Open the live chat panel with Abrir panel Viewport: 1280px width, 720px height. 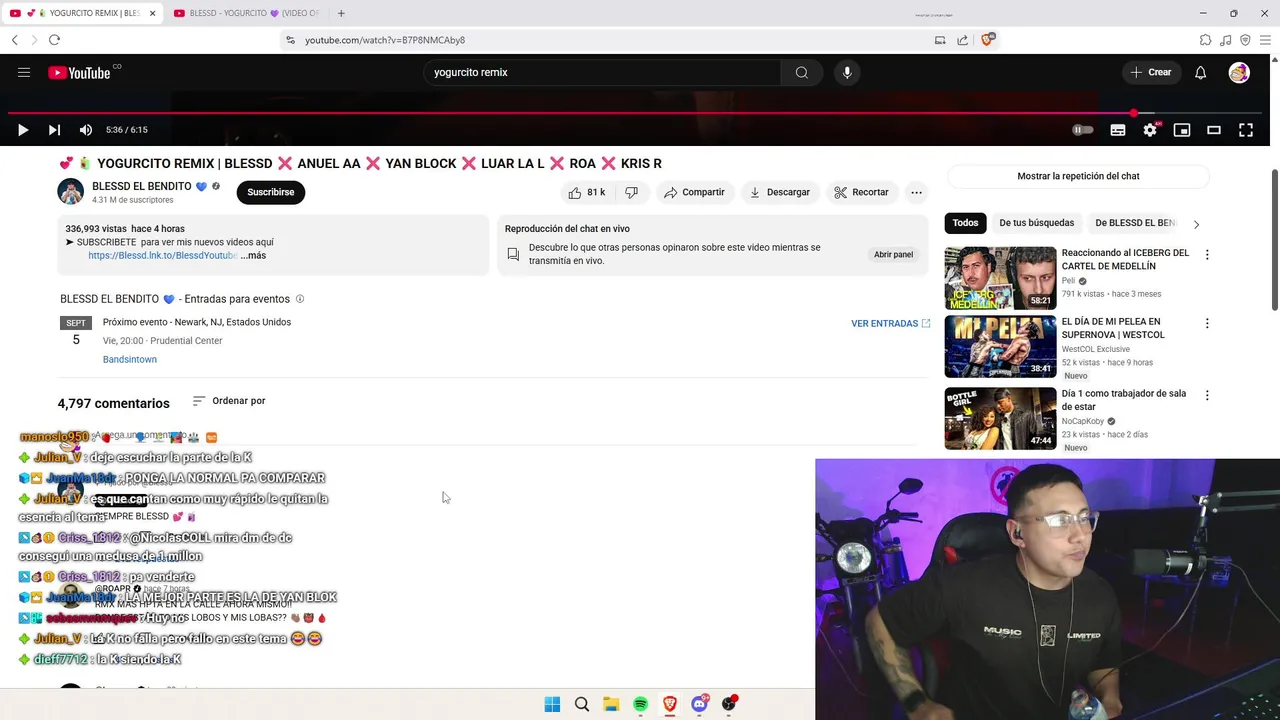pyautogui.click(x=893, y=255)
